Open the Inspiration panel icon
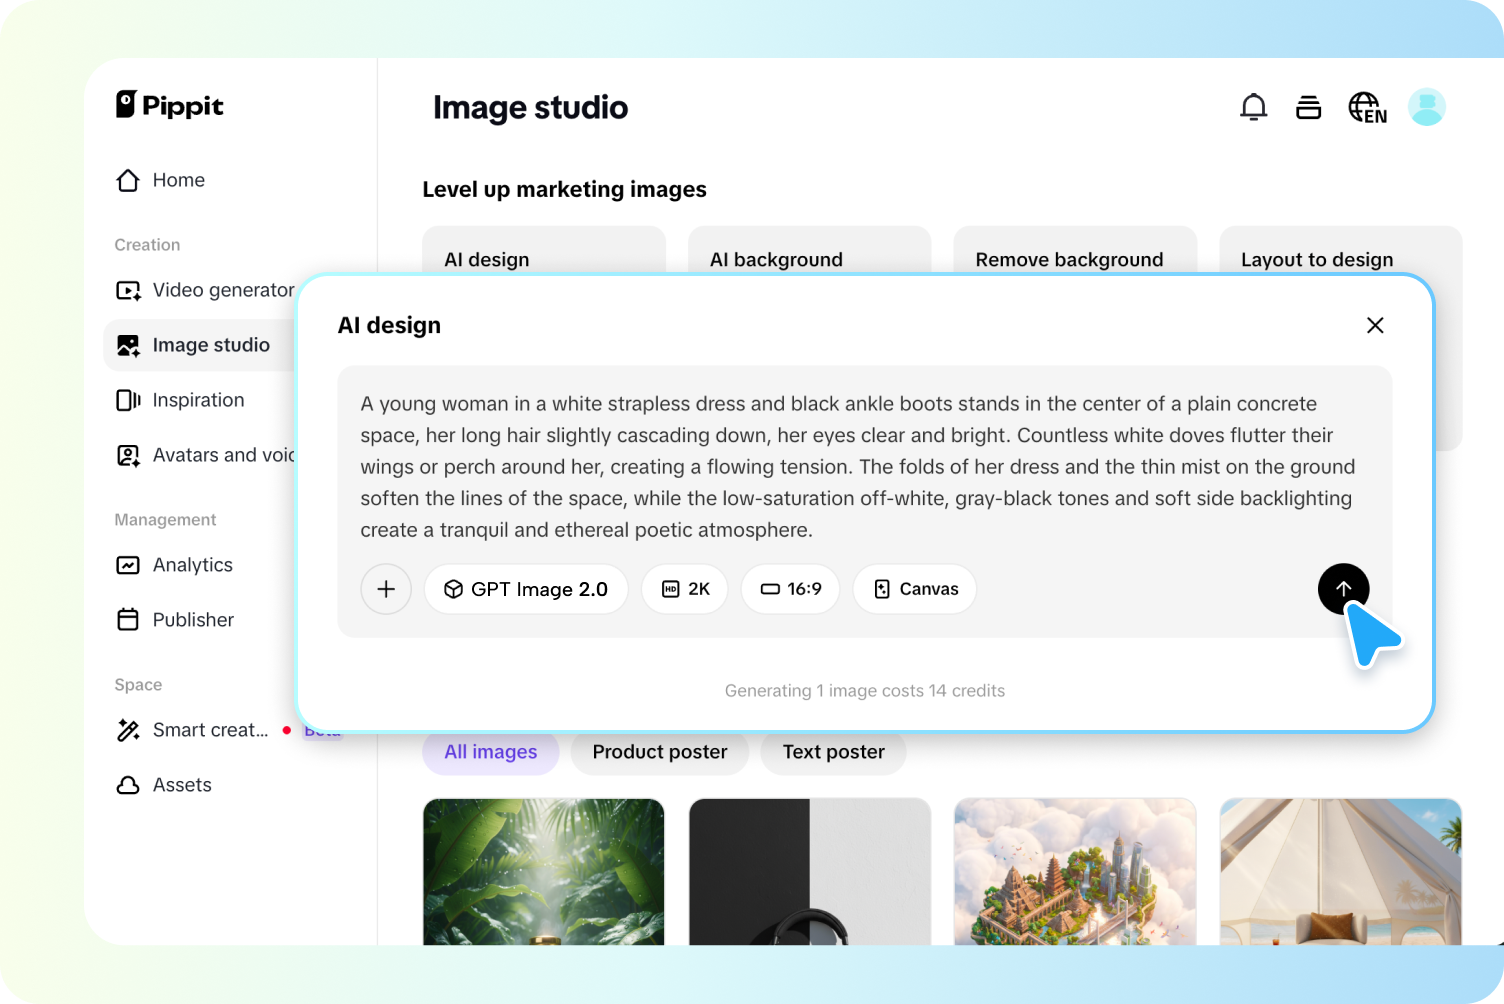This screenshot has height=1004, width=1504. (x=128, y=400)
